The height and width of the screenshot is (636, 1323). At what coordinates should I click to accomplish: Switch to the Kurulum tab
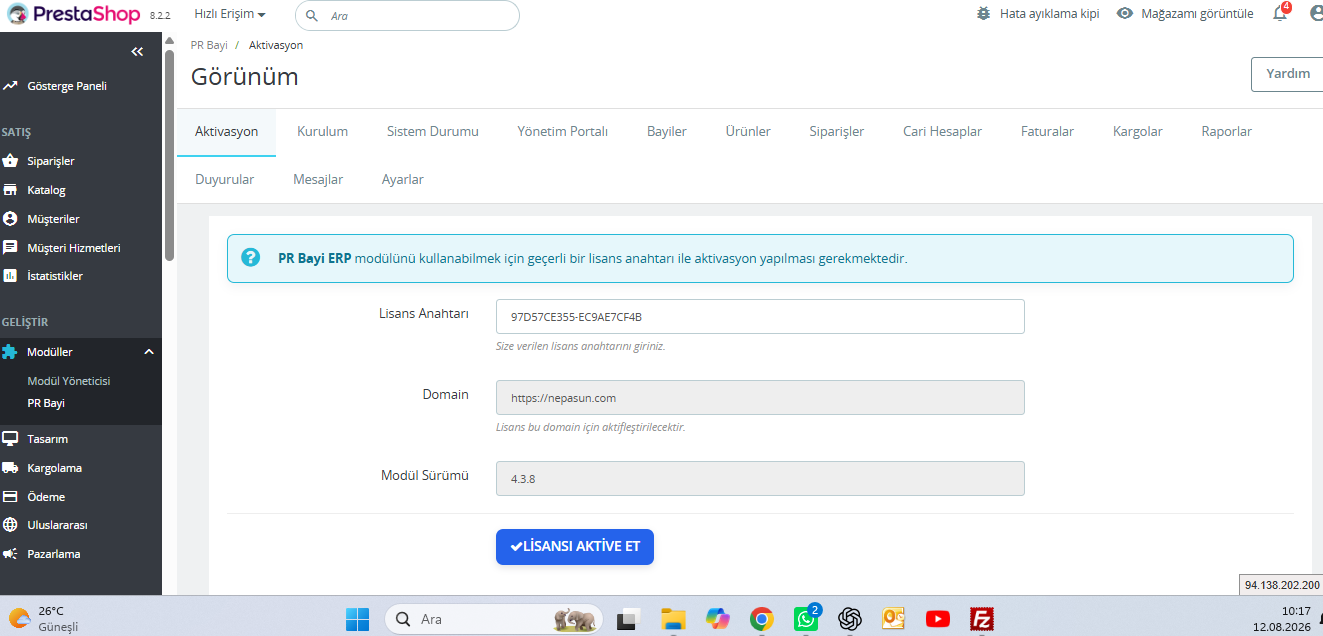(322, 132)
